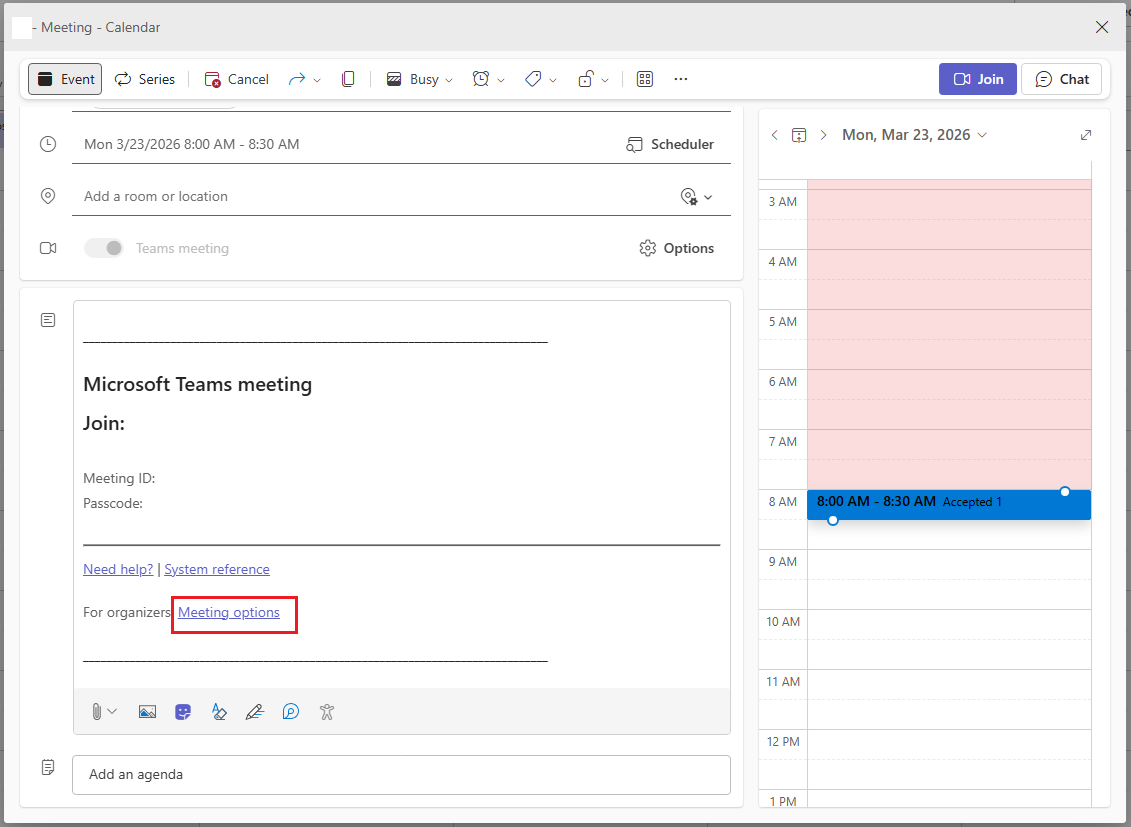Expand the Forward options dropdown
The width and height of the screenshot is (1131, 827).
point(317,80)
